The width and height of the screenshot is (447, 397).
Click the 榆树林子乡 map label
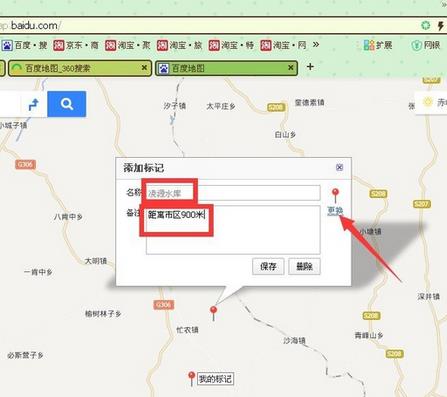click(x=103, y=314)
